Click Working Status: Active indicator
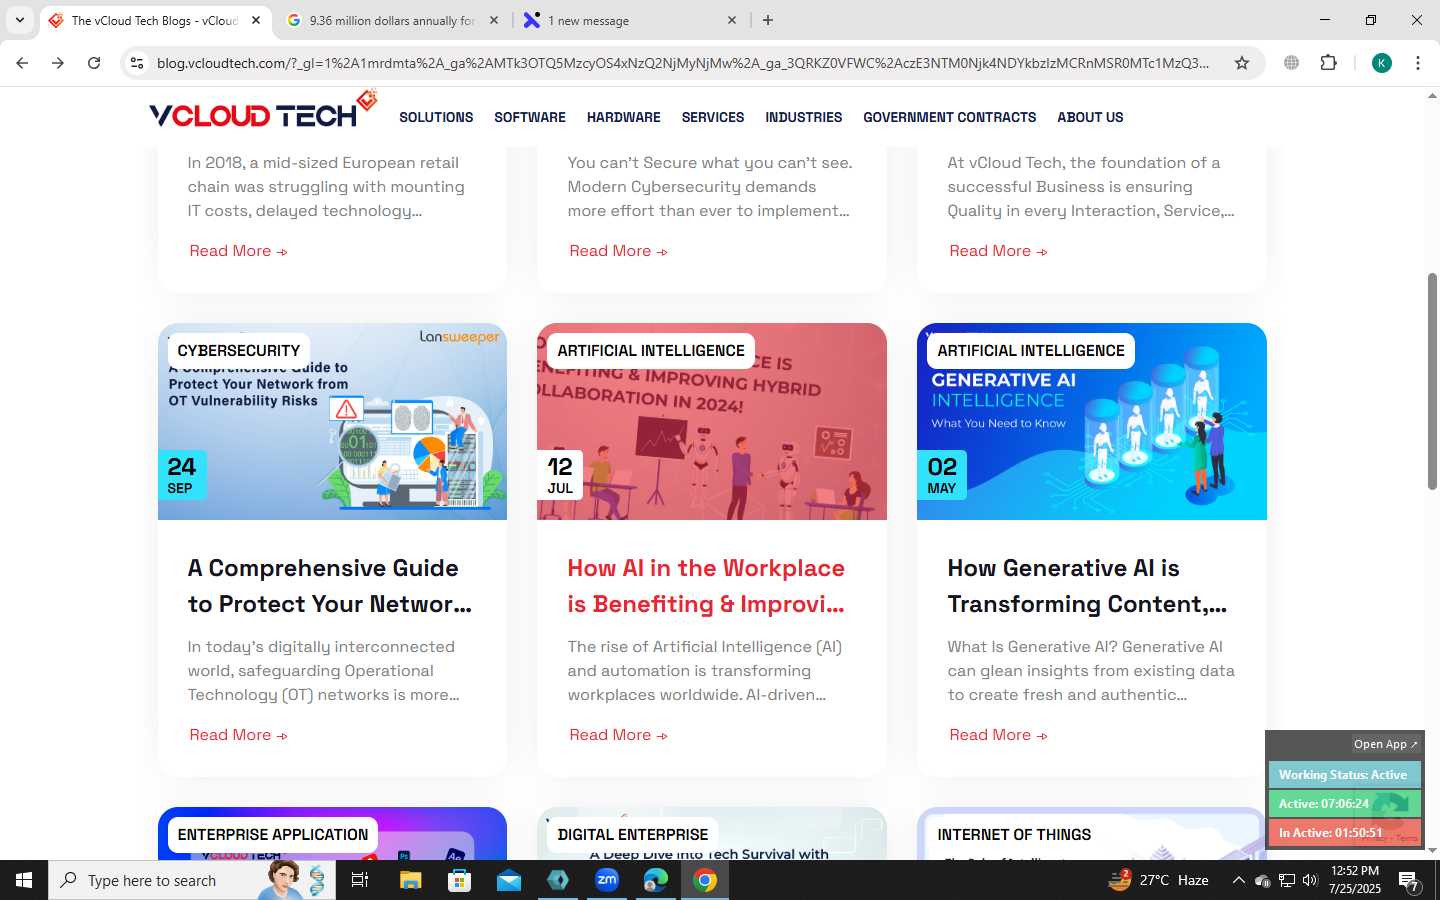The image size is (1440, 900). pos(1344,775)
